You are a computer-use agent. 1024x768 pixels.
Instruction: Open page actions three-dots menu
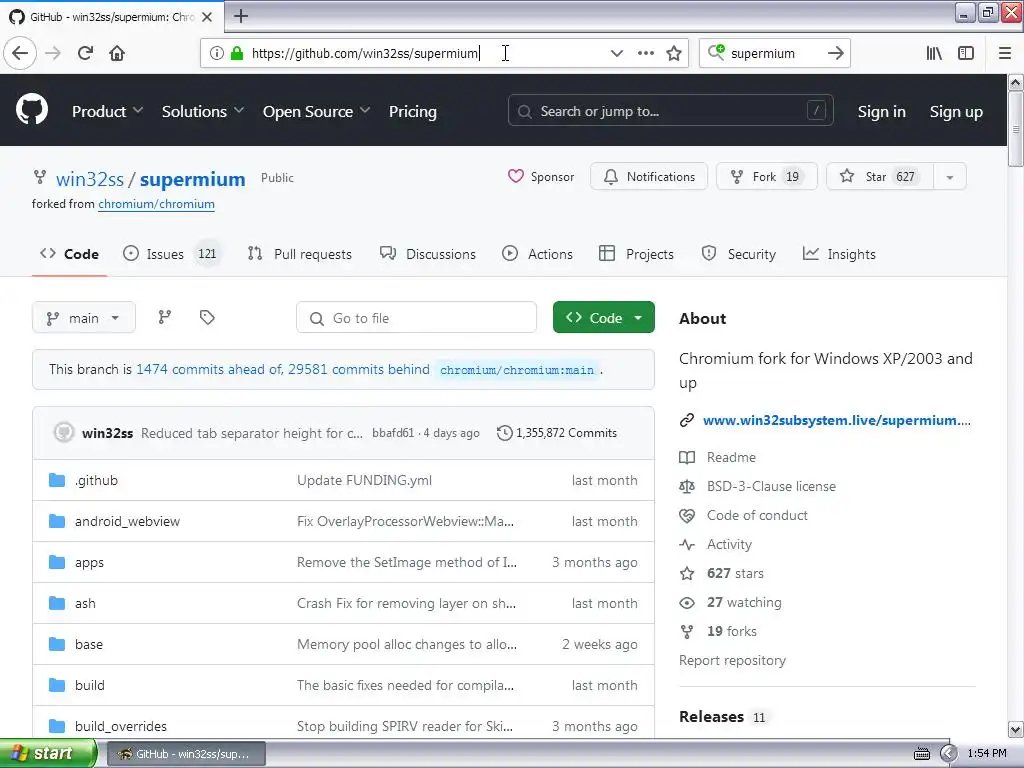[645, 53]
